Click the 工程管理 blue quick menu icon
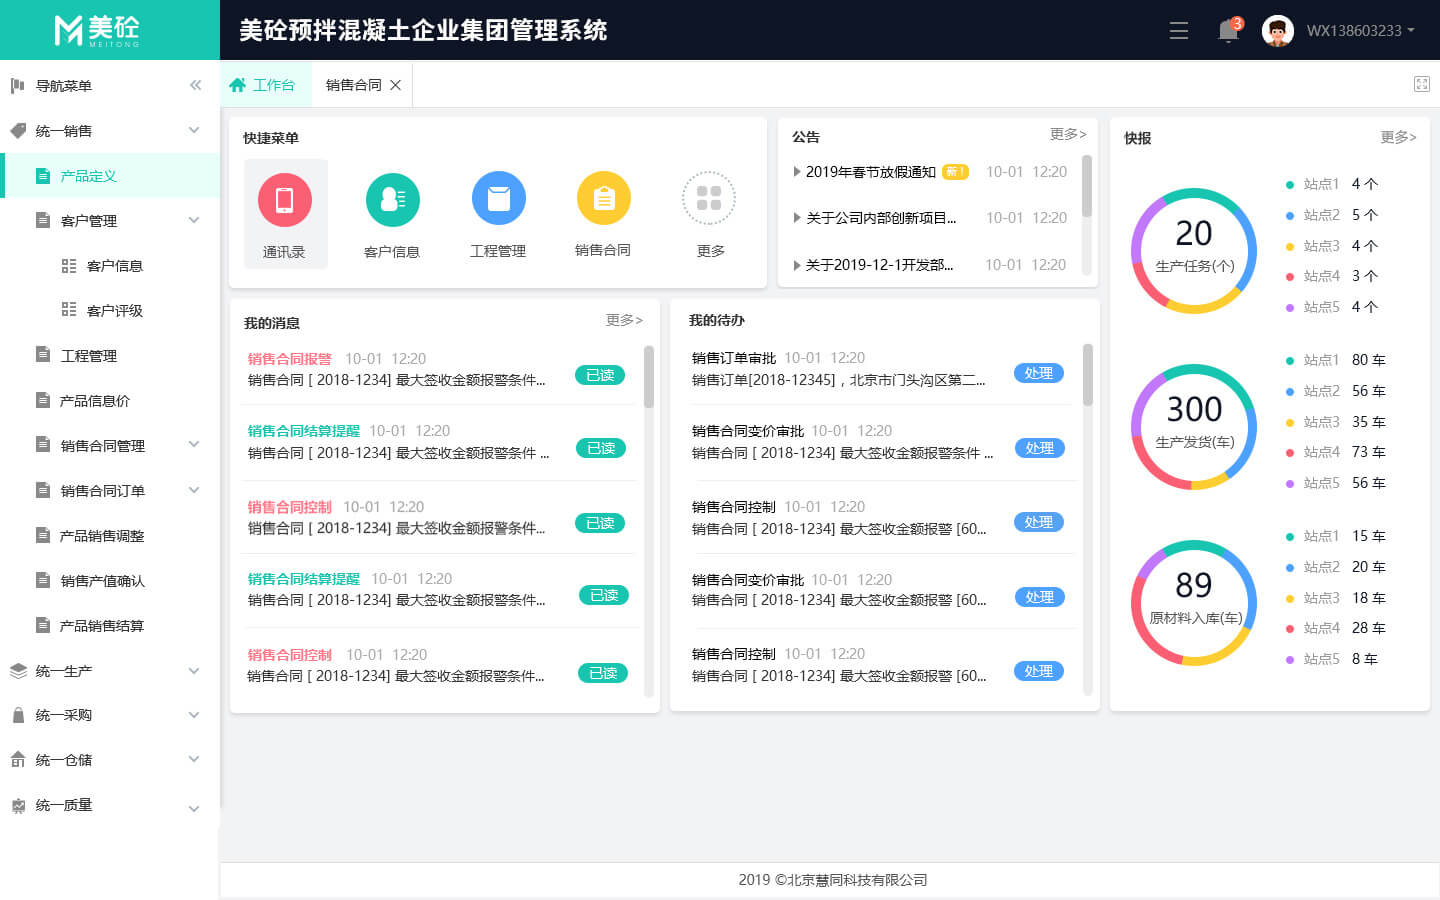The height and width of the screenshot is (900, 1440). 498,199
